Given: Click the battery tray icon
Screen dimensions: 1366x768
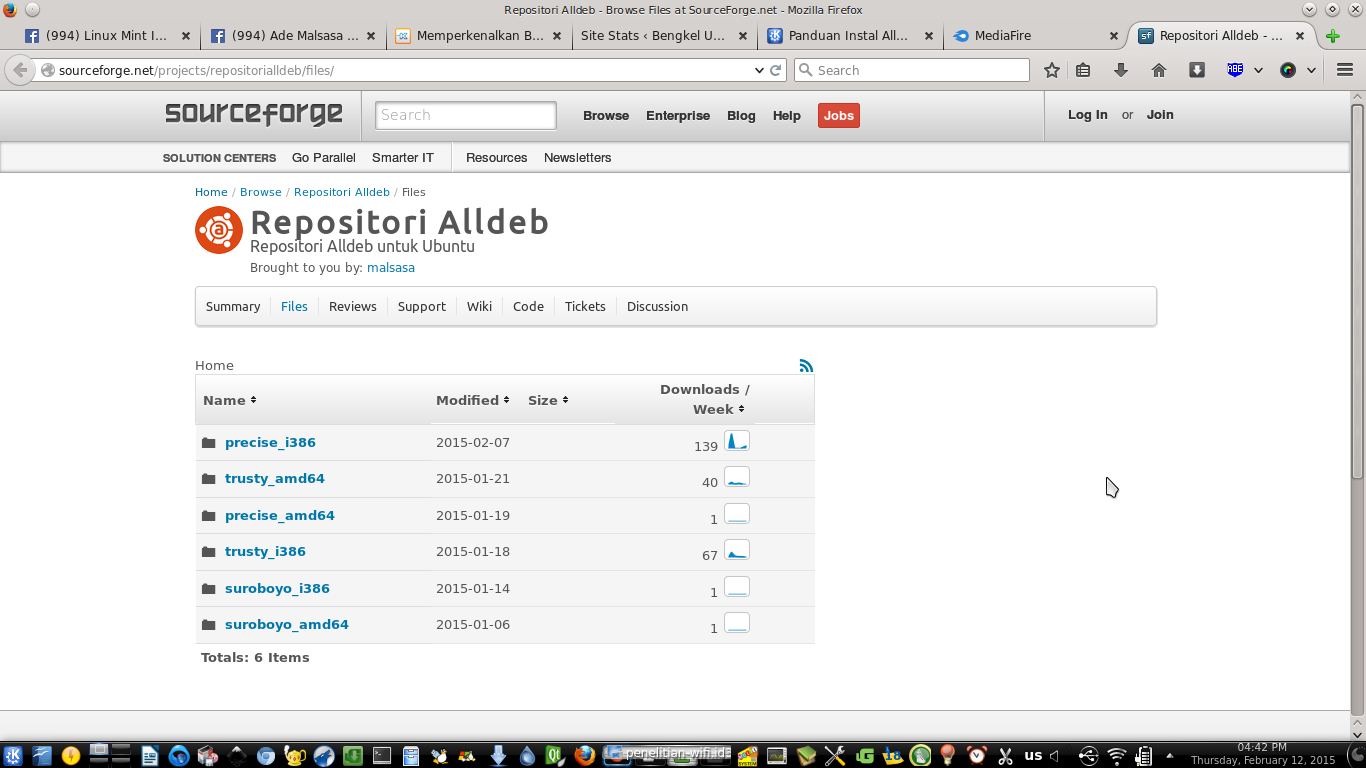Looking at the screenshot, I should 1144,756.
